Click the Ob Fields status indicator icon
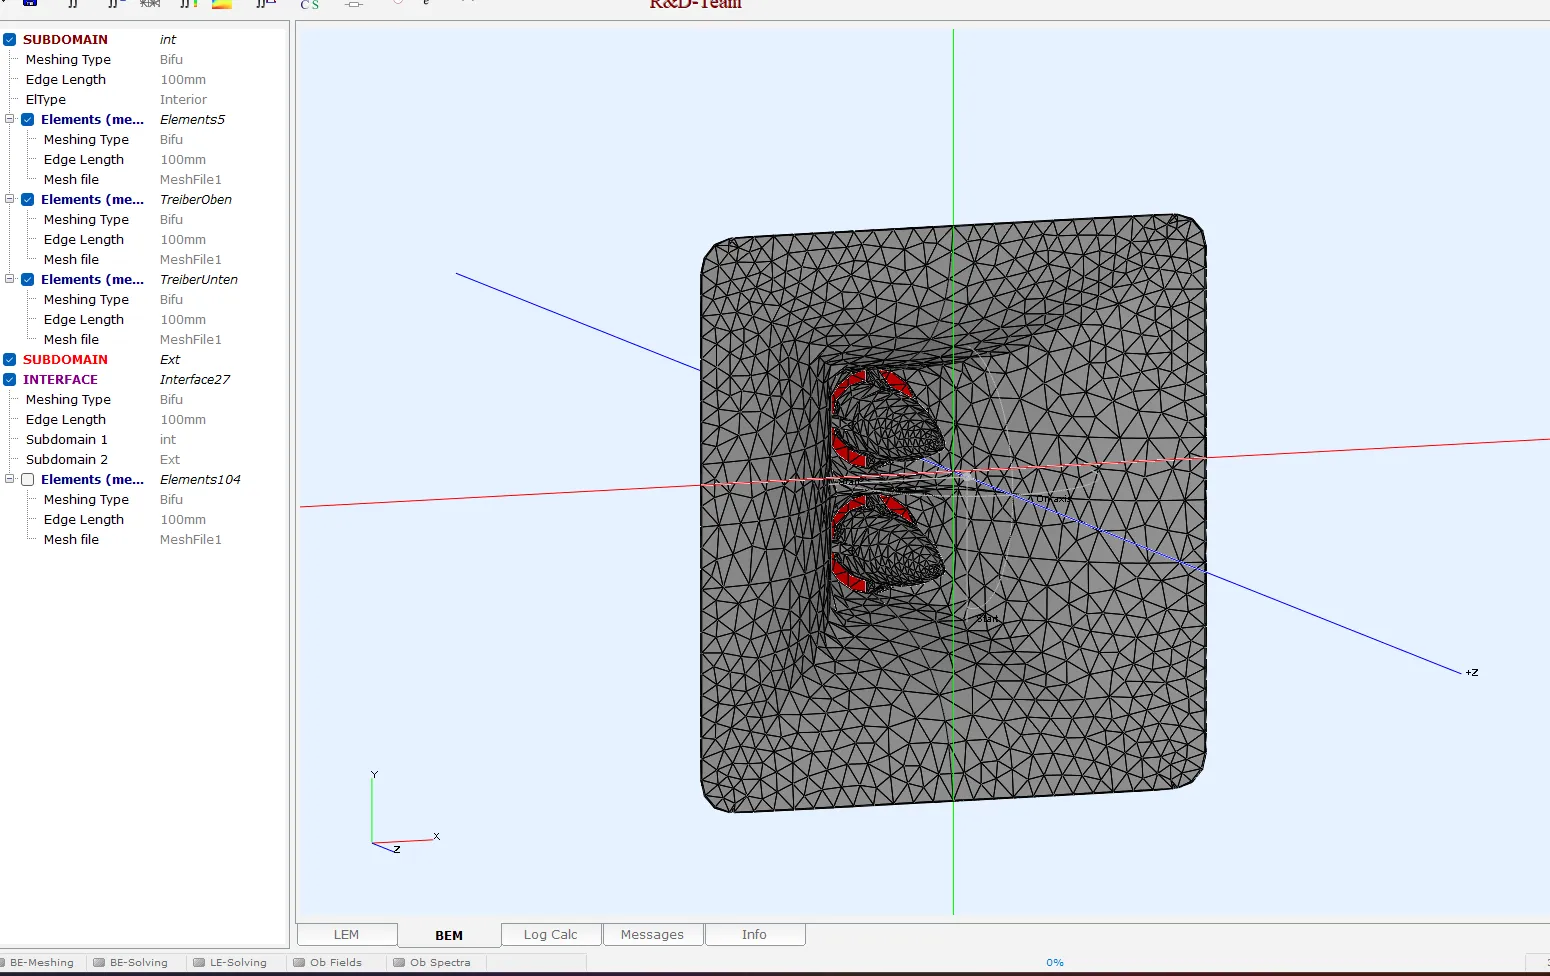 tap(299, 963)
